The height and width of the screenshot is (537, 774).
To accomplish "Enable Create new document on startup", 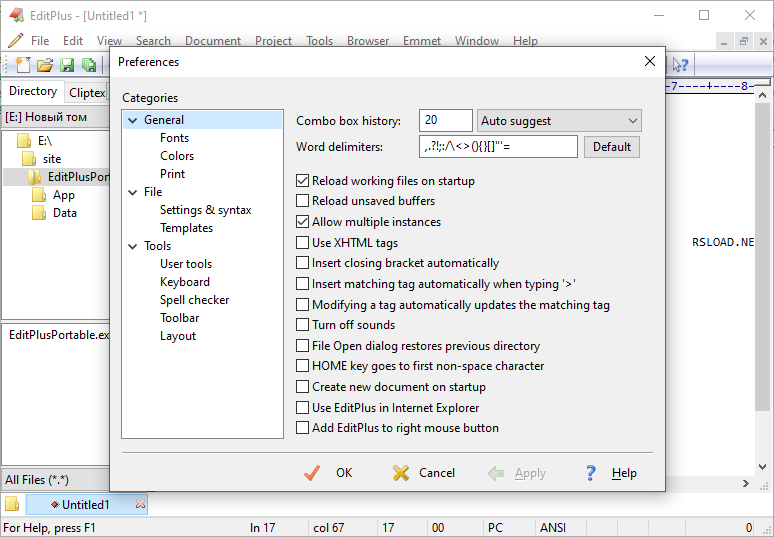I will click(302, 386).
